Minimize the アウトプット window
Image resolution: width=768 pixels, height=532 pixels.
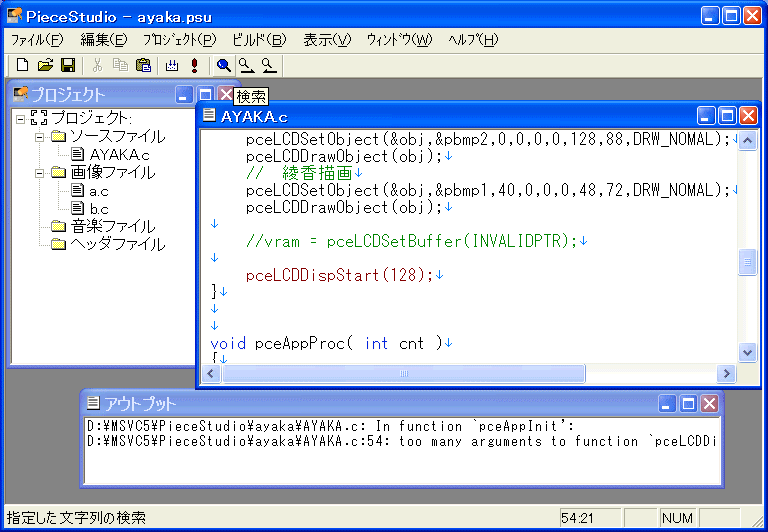[667, 404]
